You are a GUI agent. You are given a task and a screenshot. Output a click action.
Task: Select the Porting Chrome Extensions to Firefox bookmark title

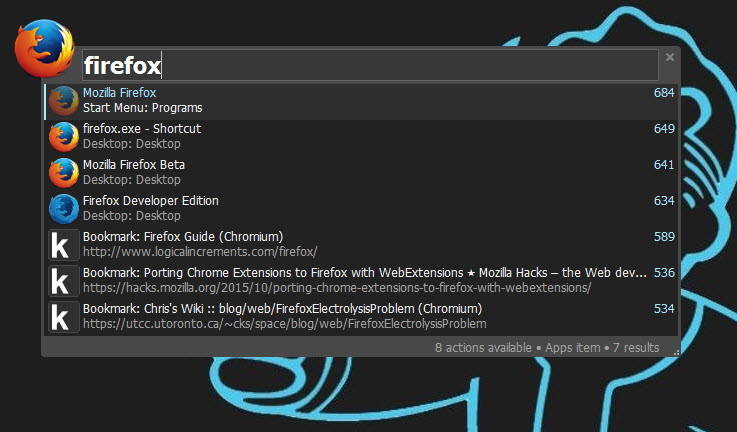365,273
